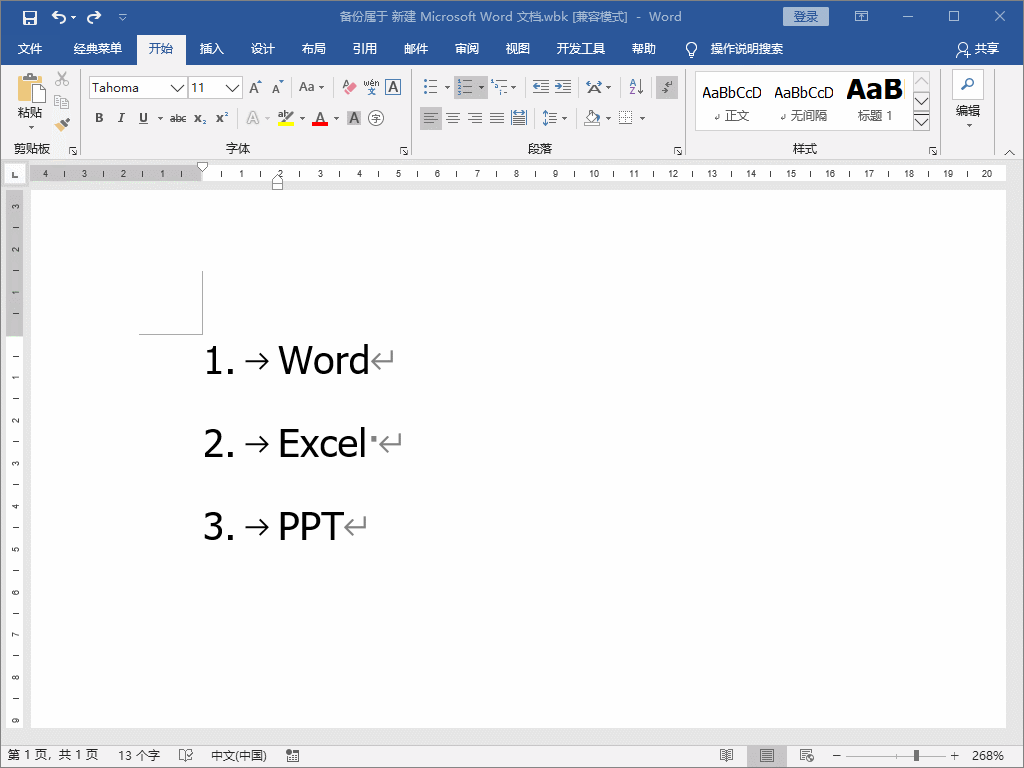
Task: Open the Tahoma font name dropdown
Action: (x=177, y=88)
